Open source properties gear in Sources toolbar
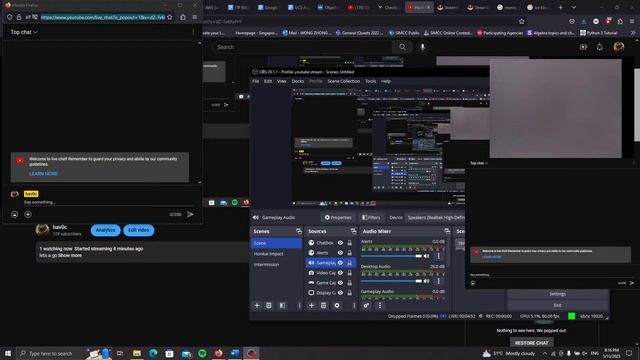This screenshot has height=360, width=640. click(337, 305)
